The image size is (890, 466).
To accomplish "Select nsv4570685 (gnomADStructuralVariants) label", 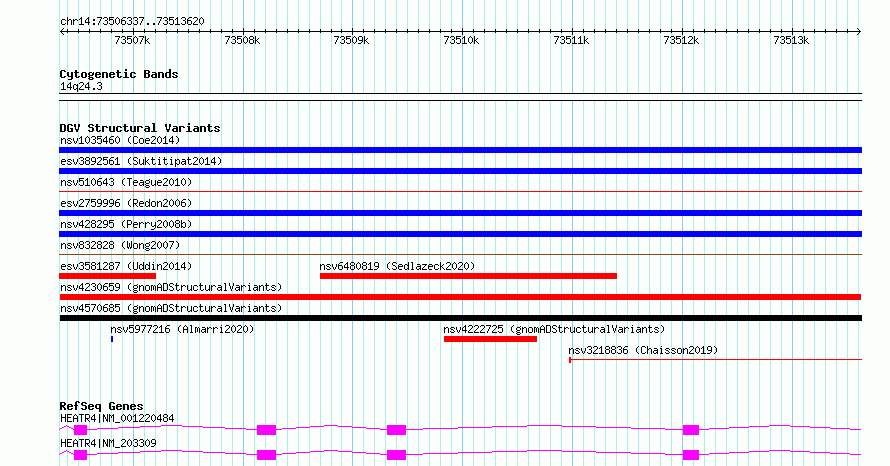I will coord(171,308).
